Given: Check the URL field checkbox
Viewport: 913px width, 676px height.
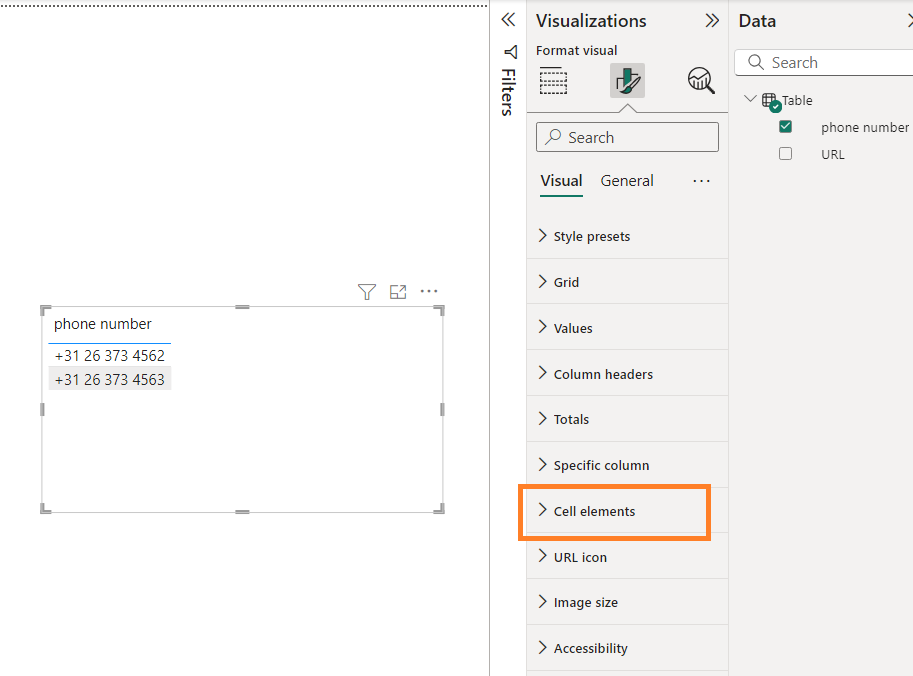Looking at the screenshot, I should coord(785,154).
